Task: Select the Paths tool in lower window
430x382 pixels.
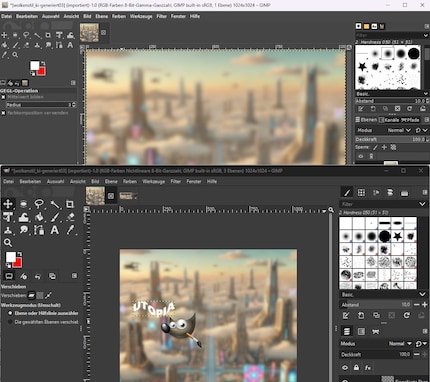Action: pyautogui.click(x=39, y=230)
